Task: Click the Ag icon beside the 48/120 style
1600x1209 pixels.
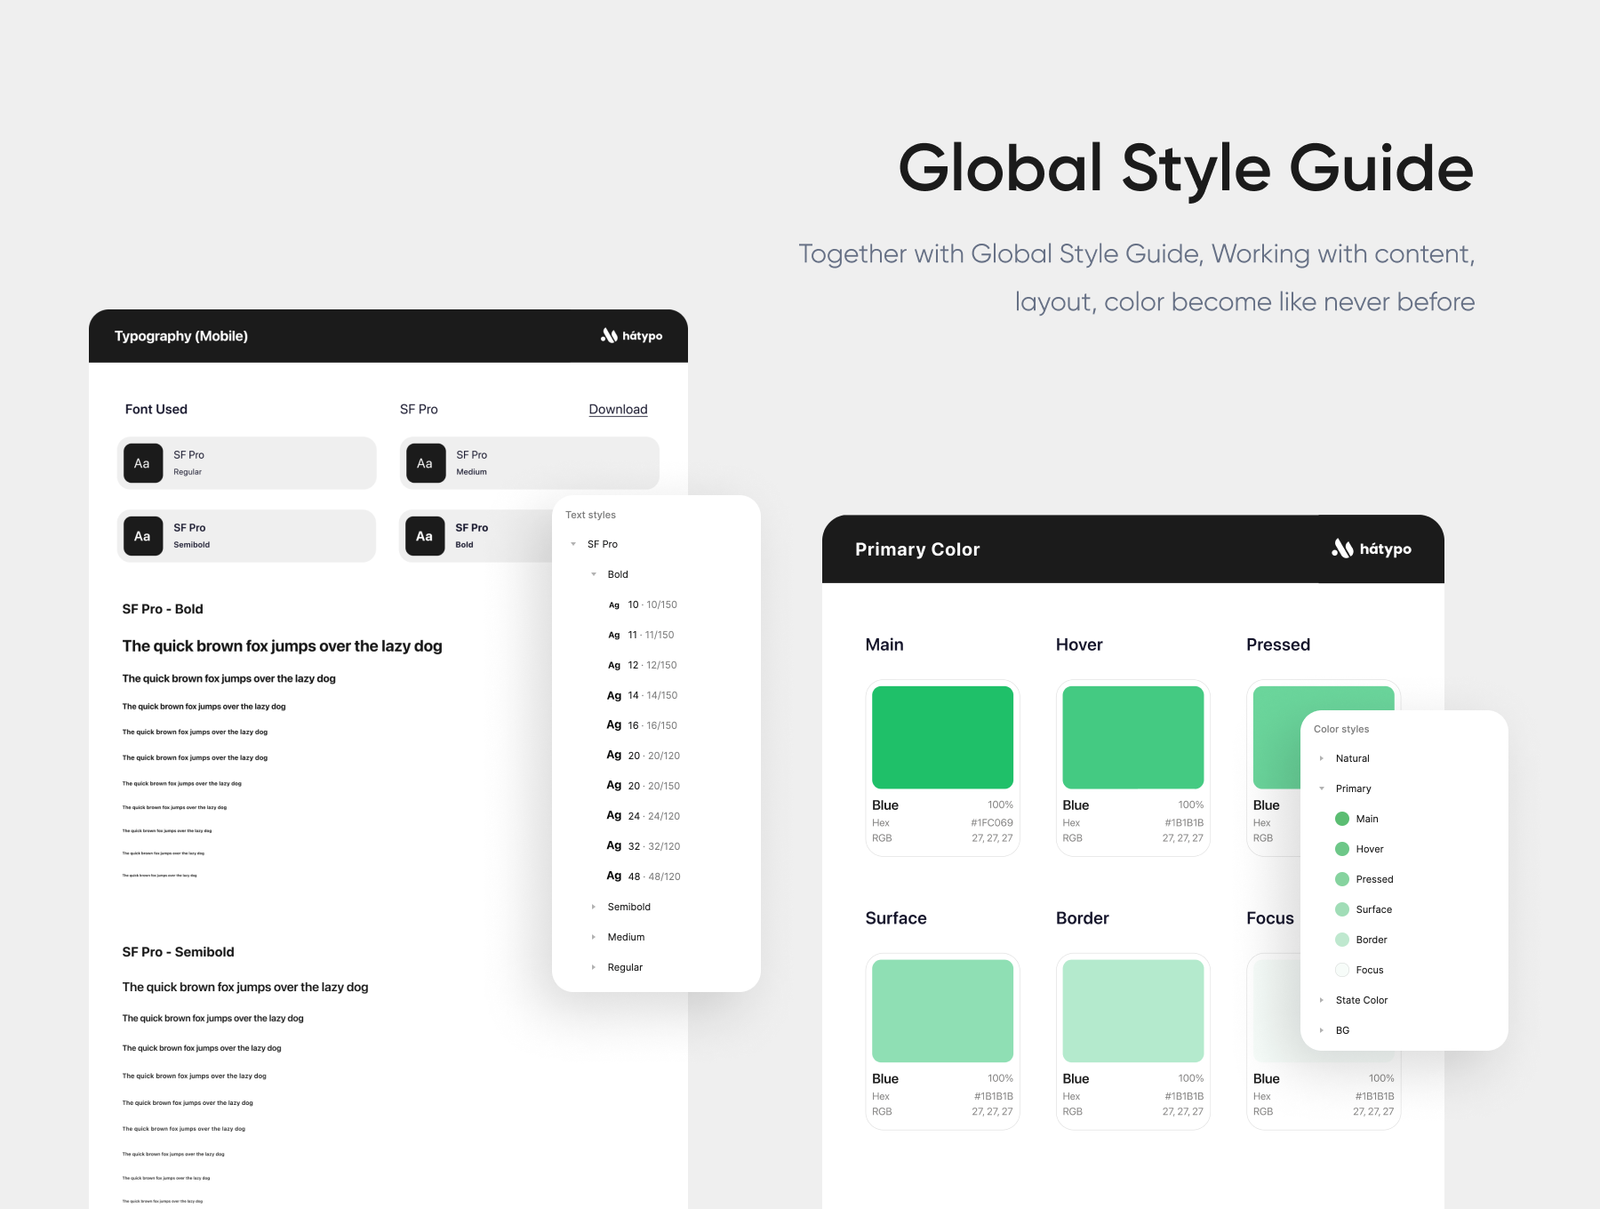Action: [x=613, y=875]
